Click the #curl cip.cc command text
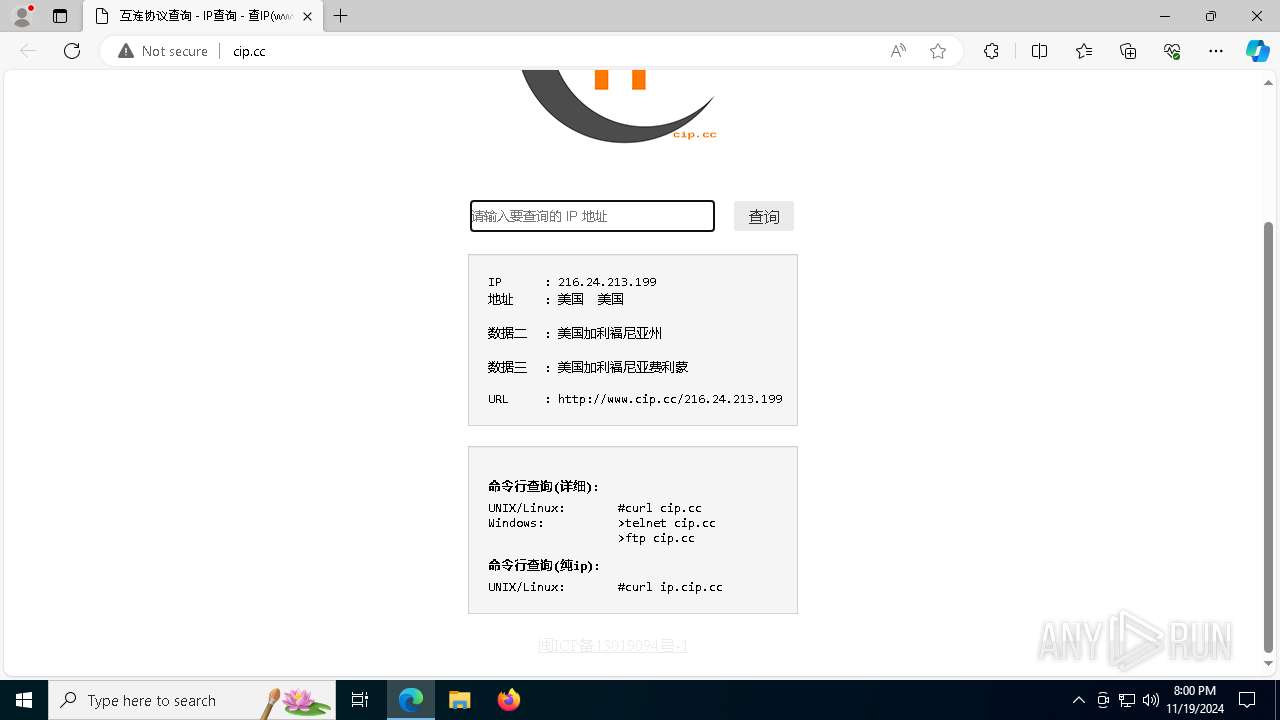The height and width of the screenshot is (720, 1280). click(x=660, y=508)
